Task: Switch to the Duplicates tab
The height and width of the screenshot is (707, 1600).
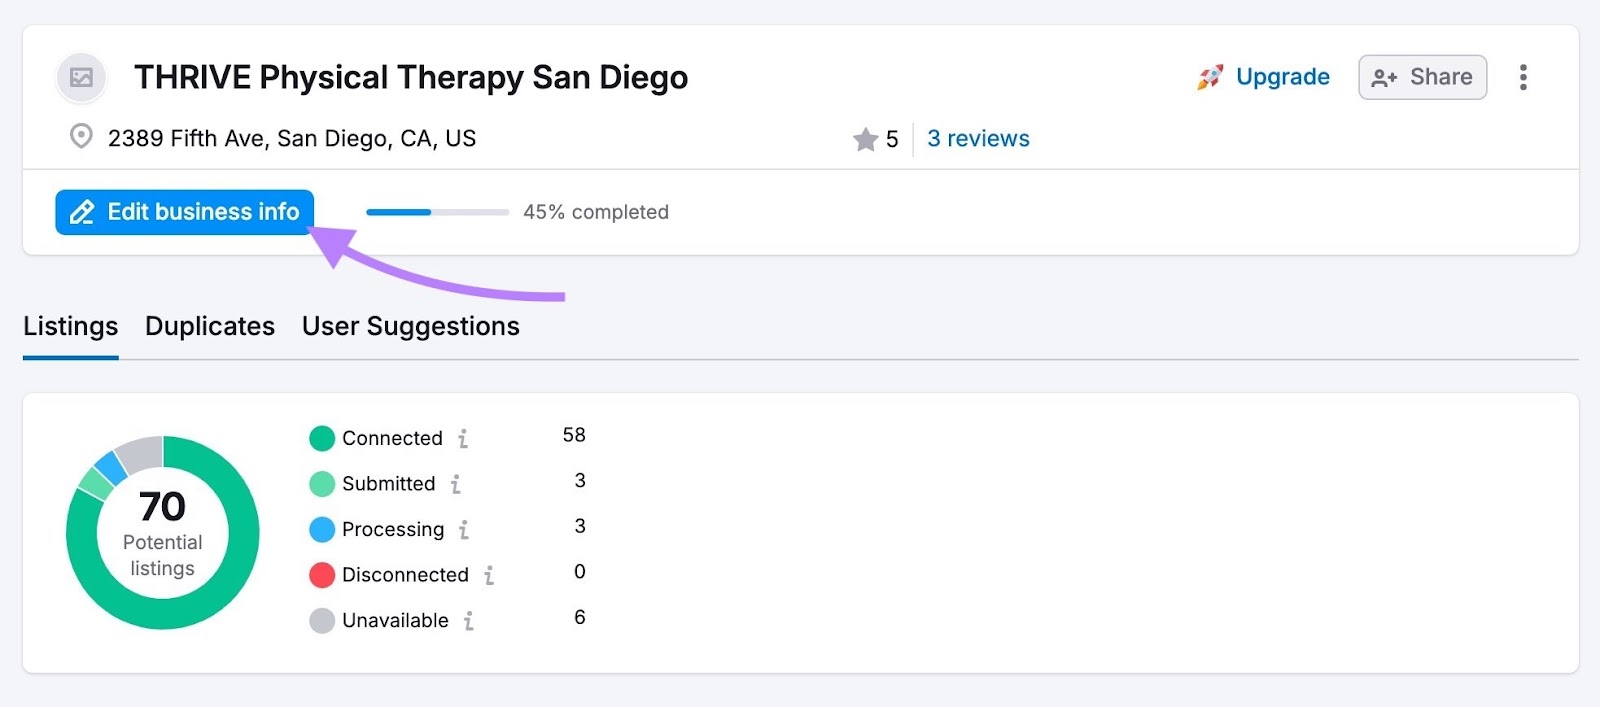Action: 209,326
